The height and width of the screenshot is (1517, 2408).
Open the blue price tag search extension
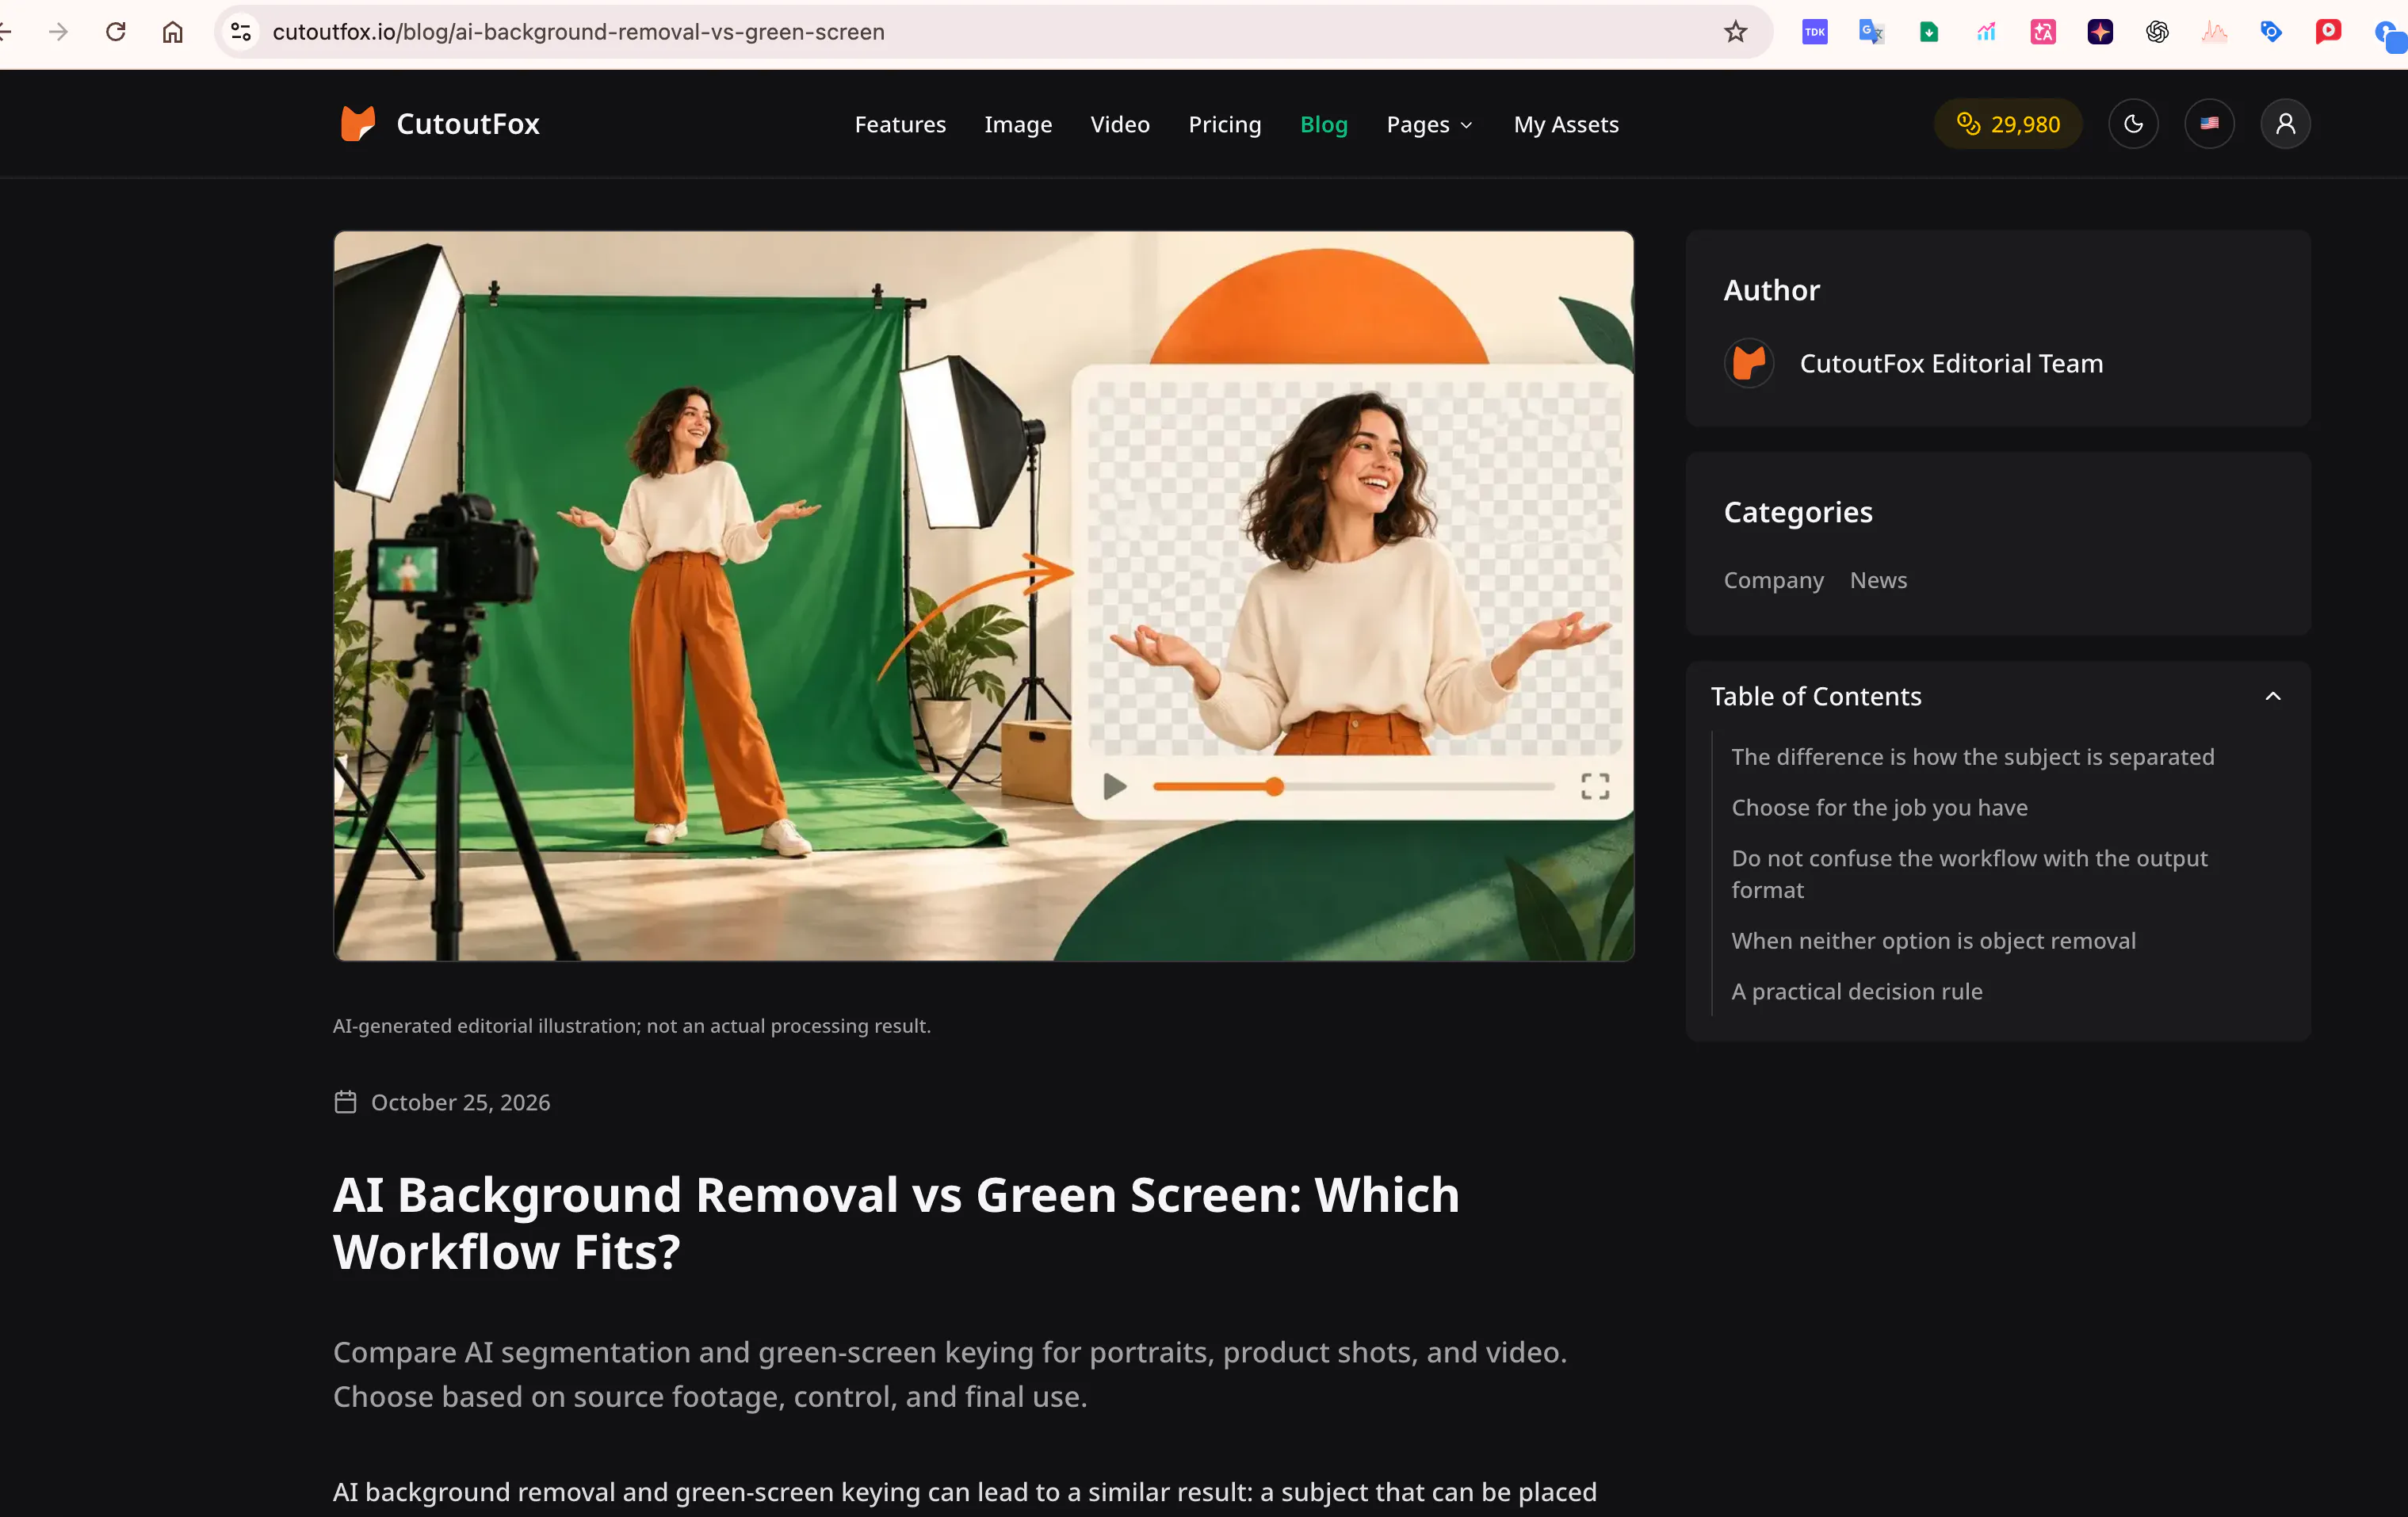click(x=2271, y=32)
